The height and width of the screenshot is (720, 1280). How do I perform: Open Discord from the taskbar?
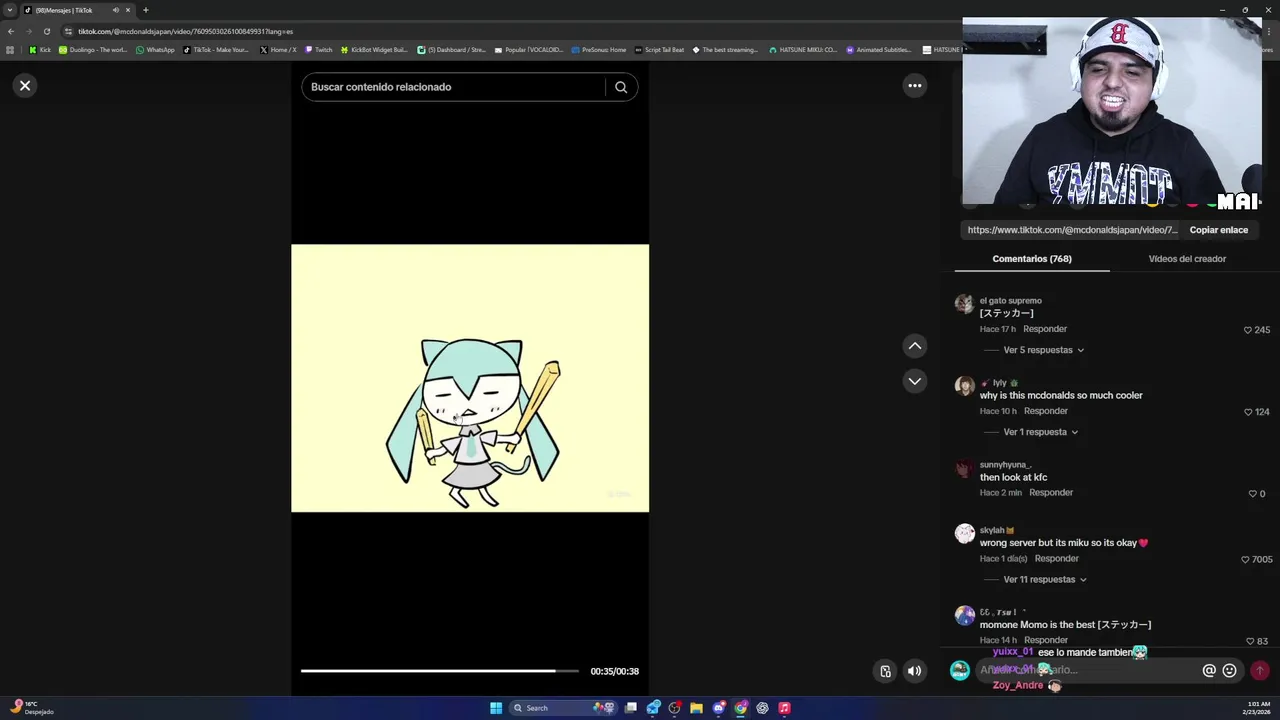(718, 708)
